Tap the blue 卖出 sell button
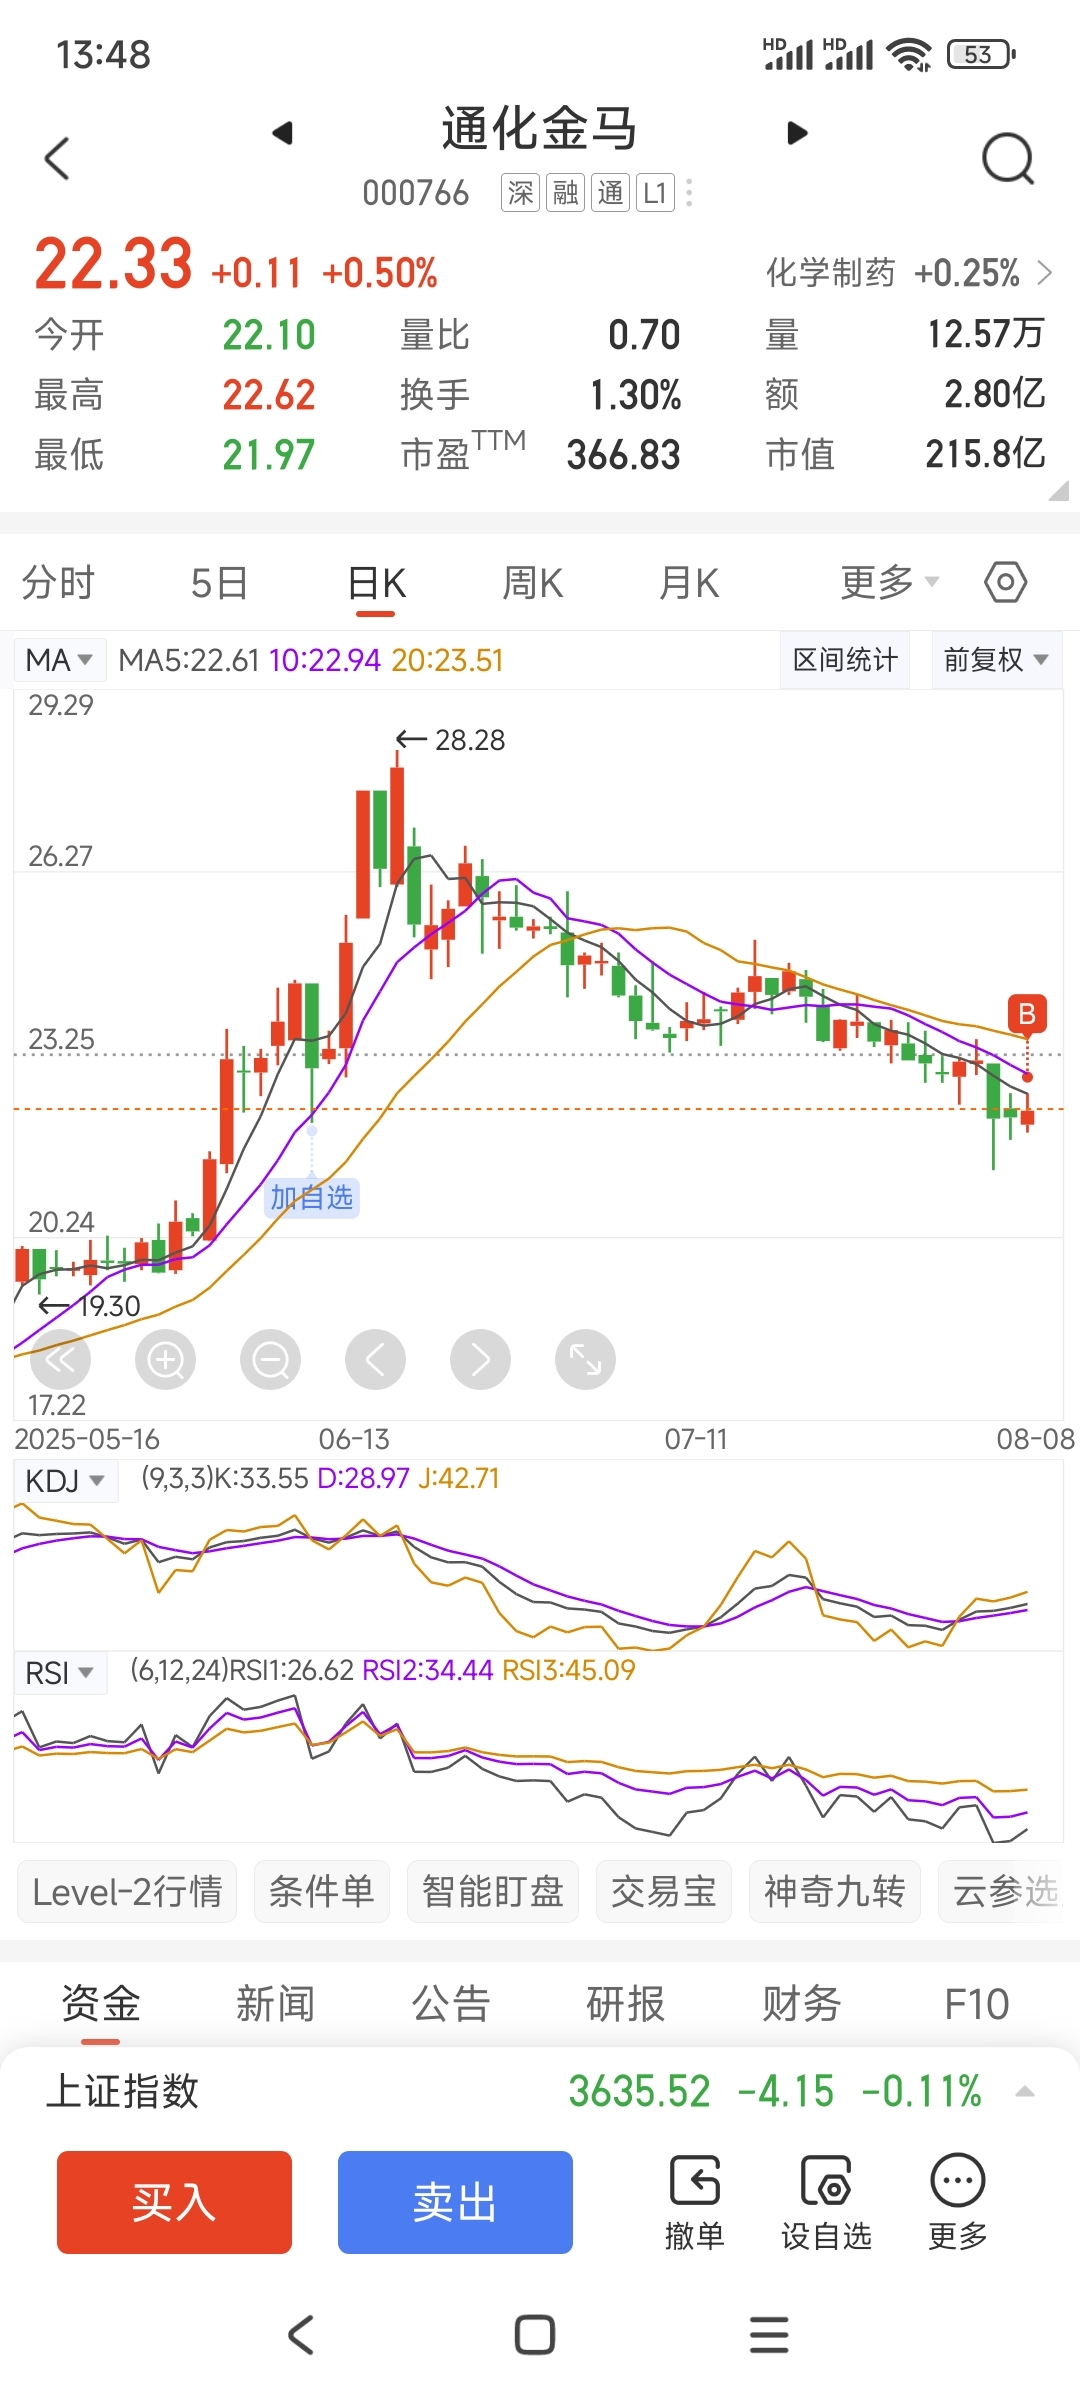The image size is (1080, 2400). (x=455, y=2202)
